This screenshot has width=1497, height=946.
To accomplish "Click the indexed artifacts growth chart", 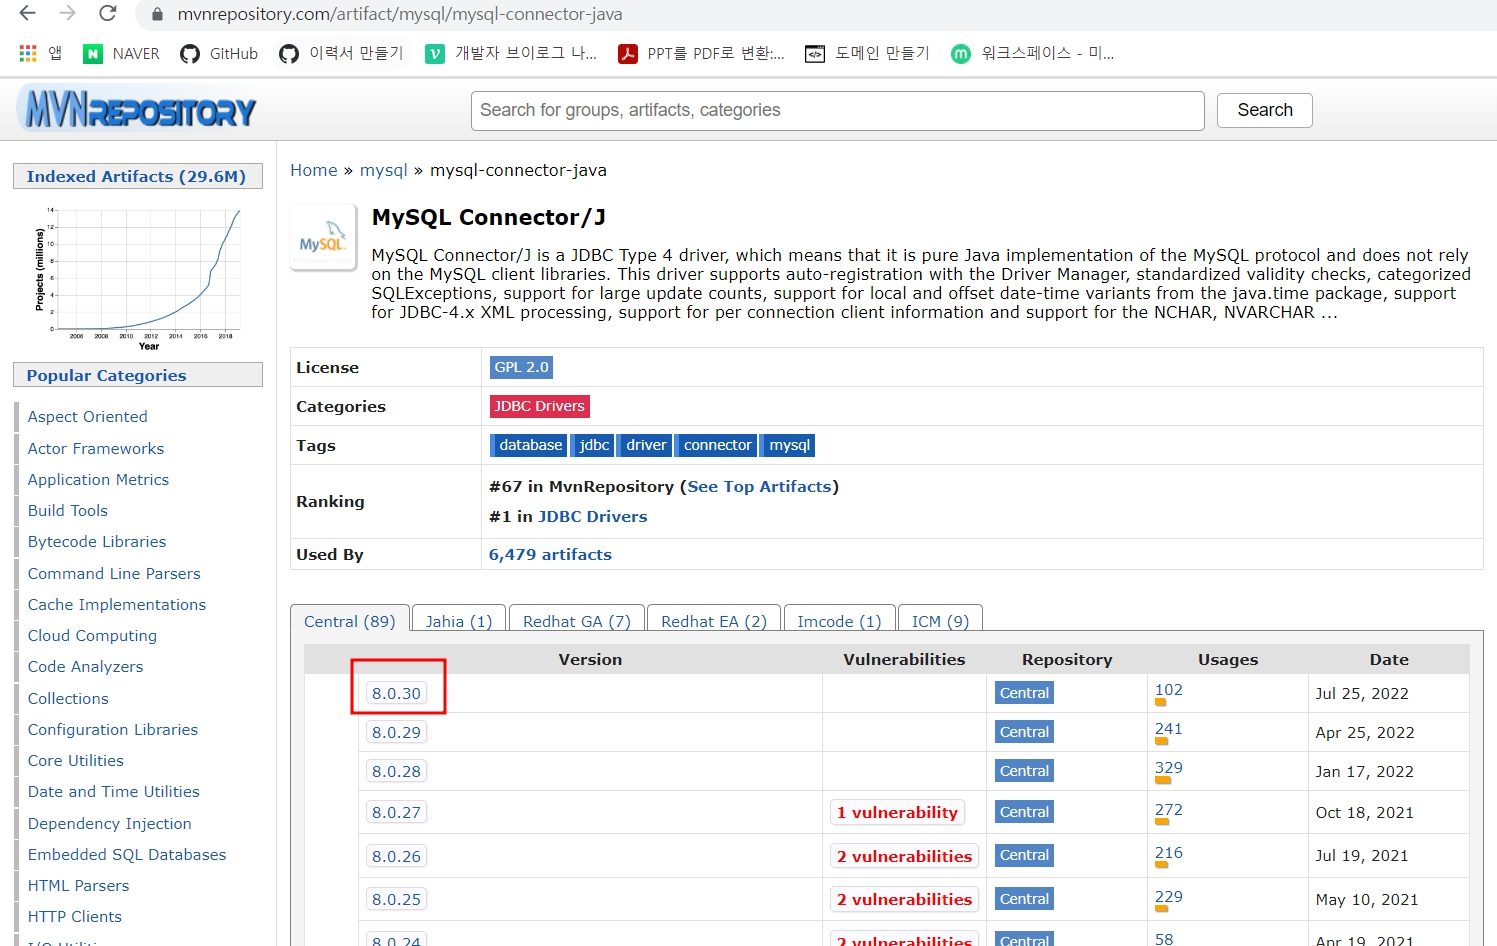I will 138,277.
